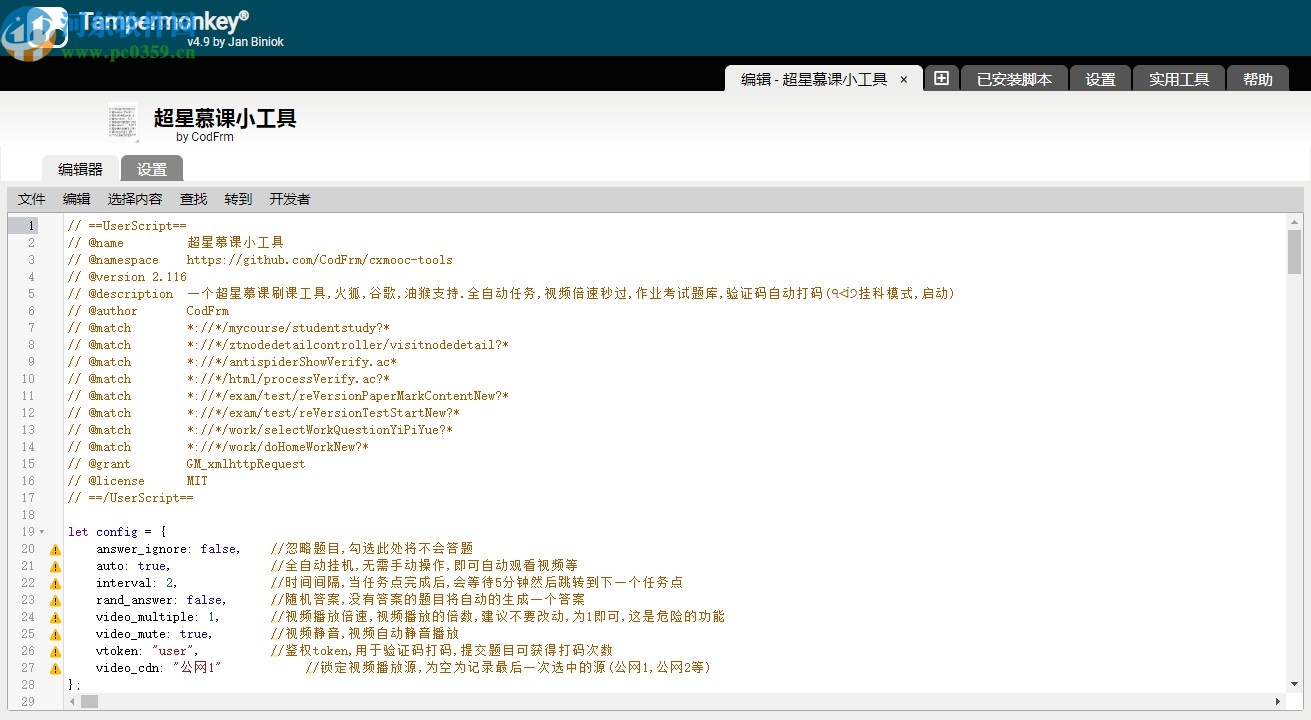This screenshot has height=720, width=1311.
Task: Switch to the 实用工具 tab
Action: (x=1179, y=79)
